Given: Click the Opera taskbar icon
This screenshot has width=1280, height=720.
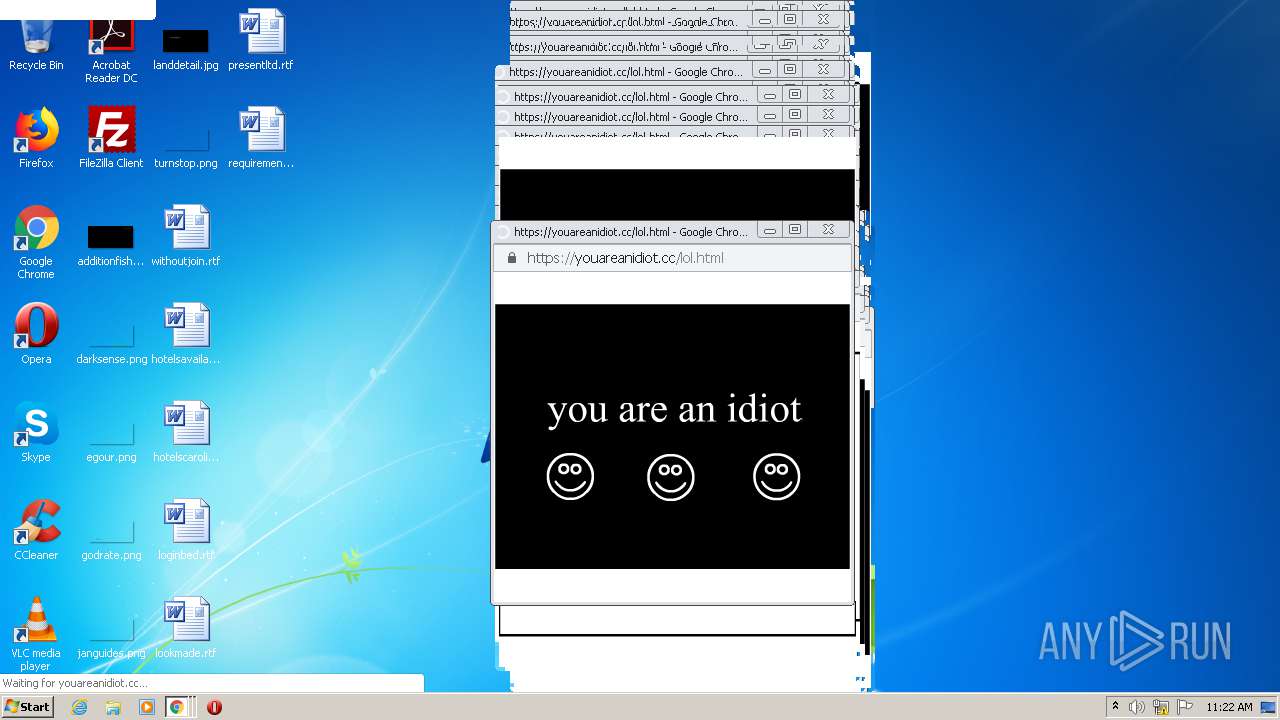Looking at the screenshot, I should pyautogui.click(x=214, y=707).
